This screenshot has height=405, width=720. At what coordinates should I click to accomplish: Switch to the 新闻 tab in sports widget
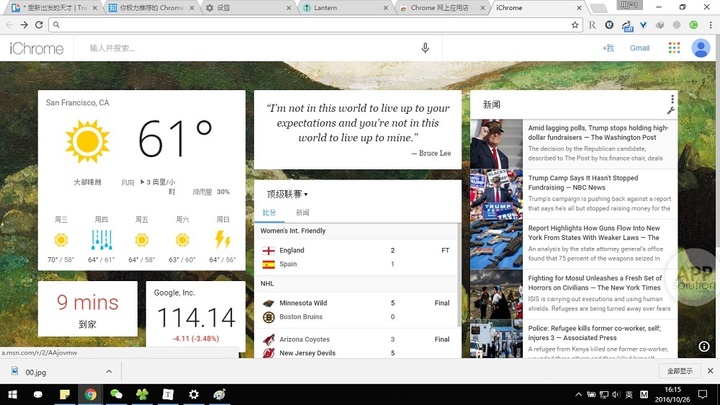302,213
